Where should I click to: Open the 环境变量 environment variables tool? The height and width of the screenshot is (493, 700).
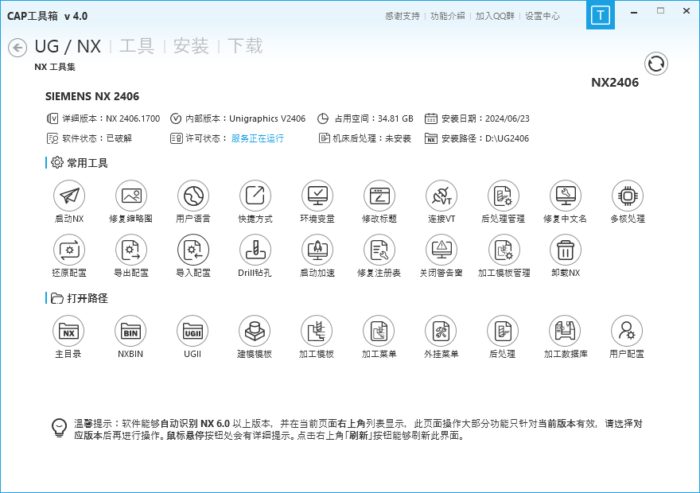[x=317, y=196]
